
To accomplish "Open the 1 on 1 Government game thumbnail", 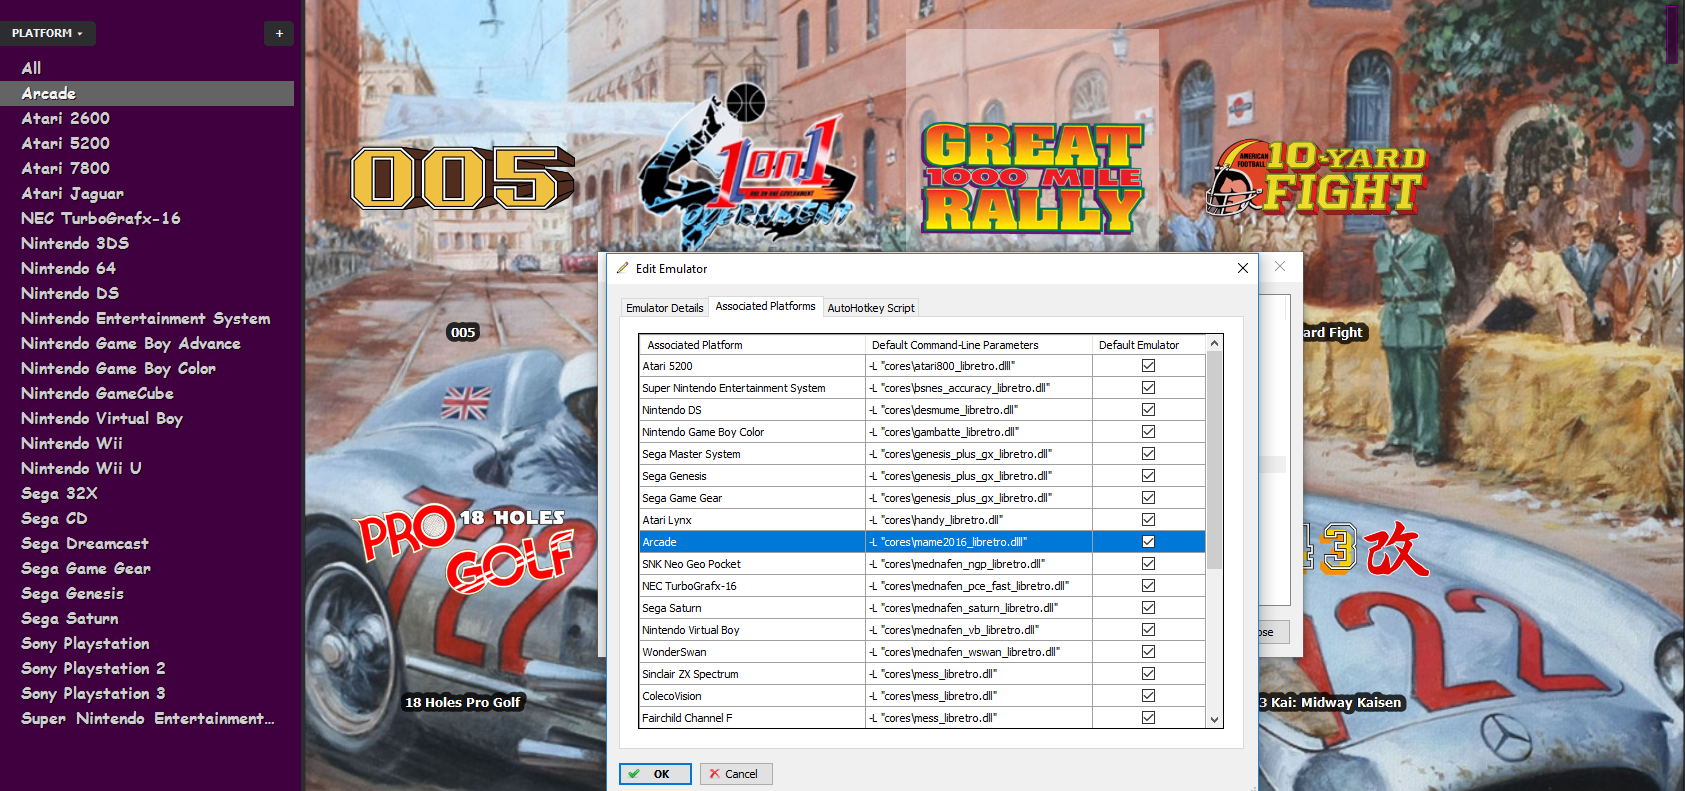I will click(x=747, y=165).
